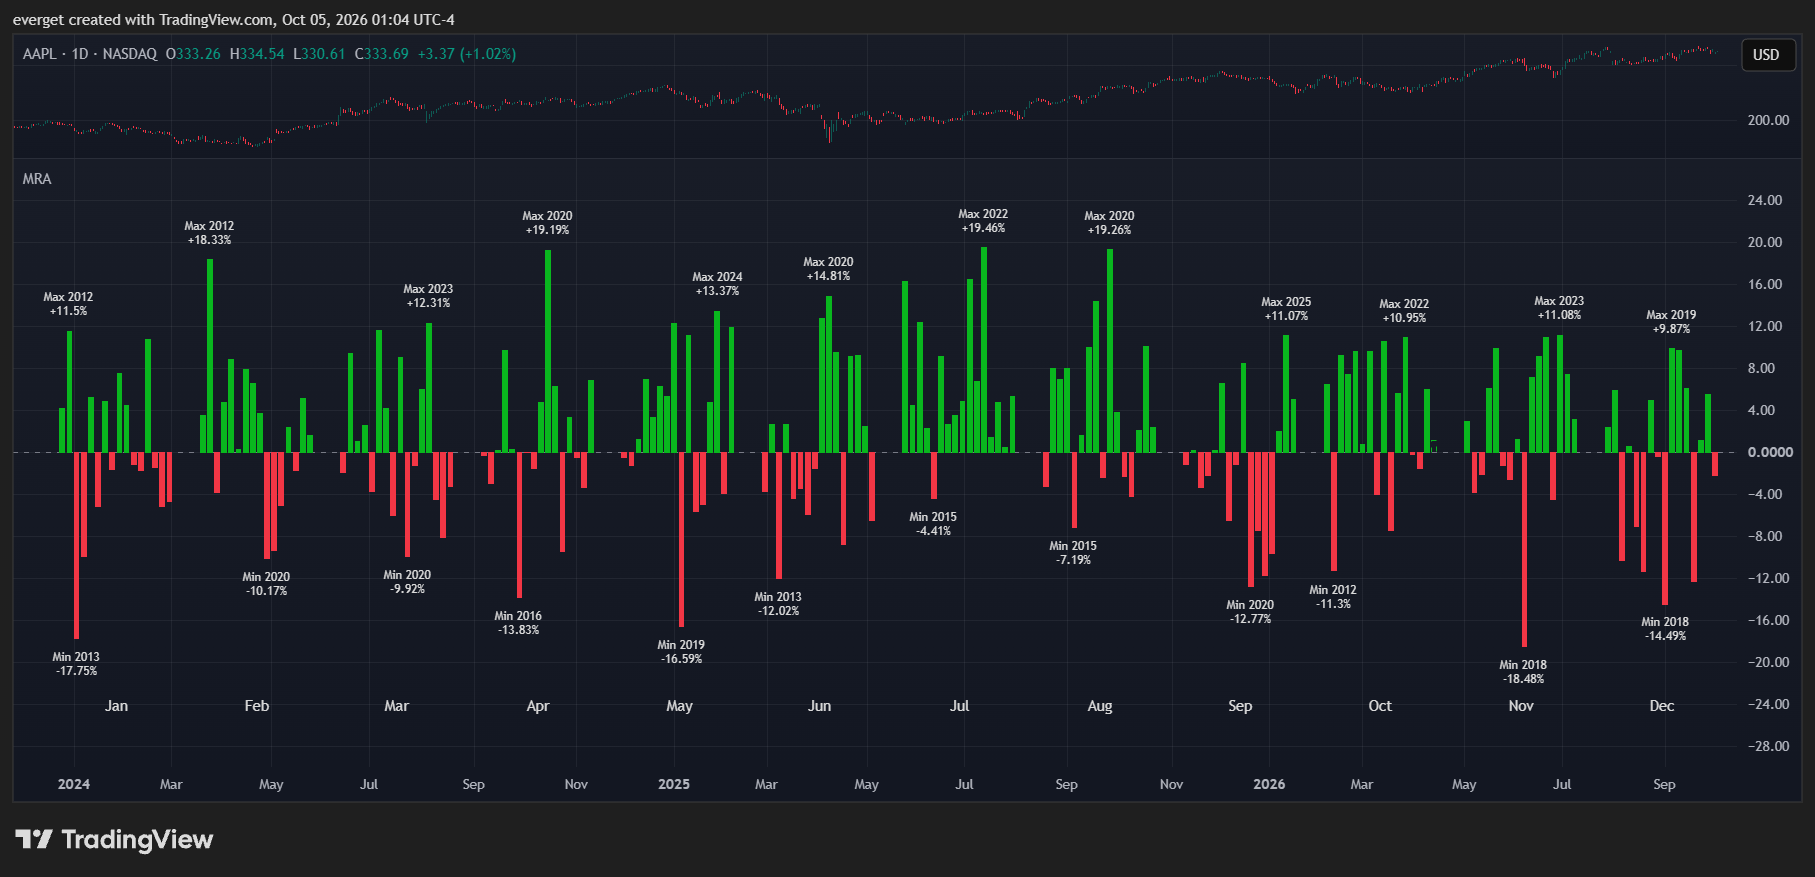Screen dimensions: 1815x877
Task: Click the 'Max 2019 +9.87%' label
Action: click(1671, 322)
